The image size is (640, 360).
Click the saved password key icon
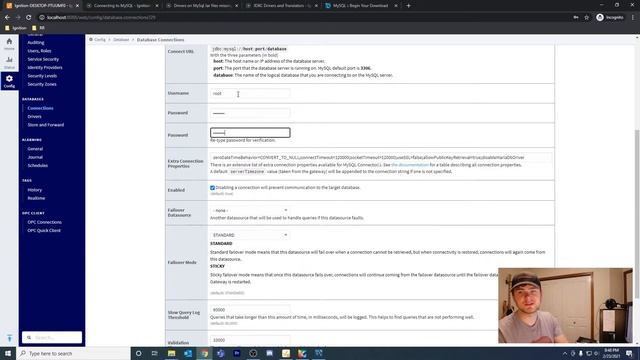point(576,18)
